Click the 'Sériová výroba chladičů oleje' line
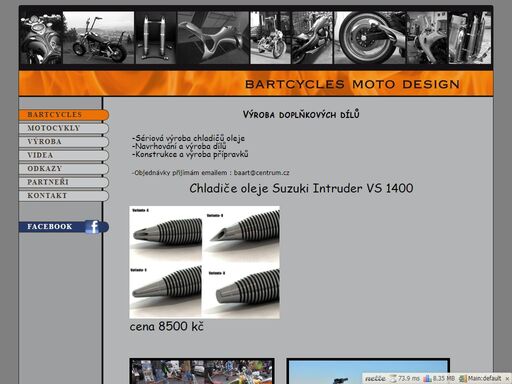 pyautogui.click(x=188, y=138)
